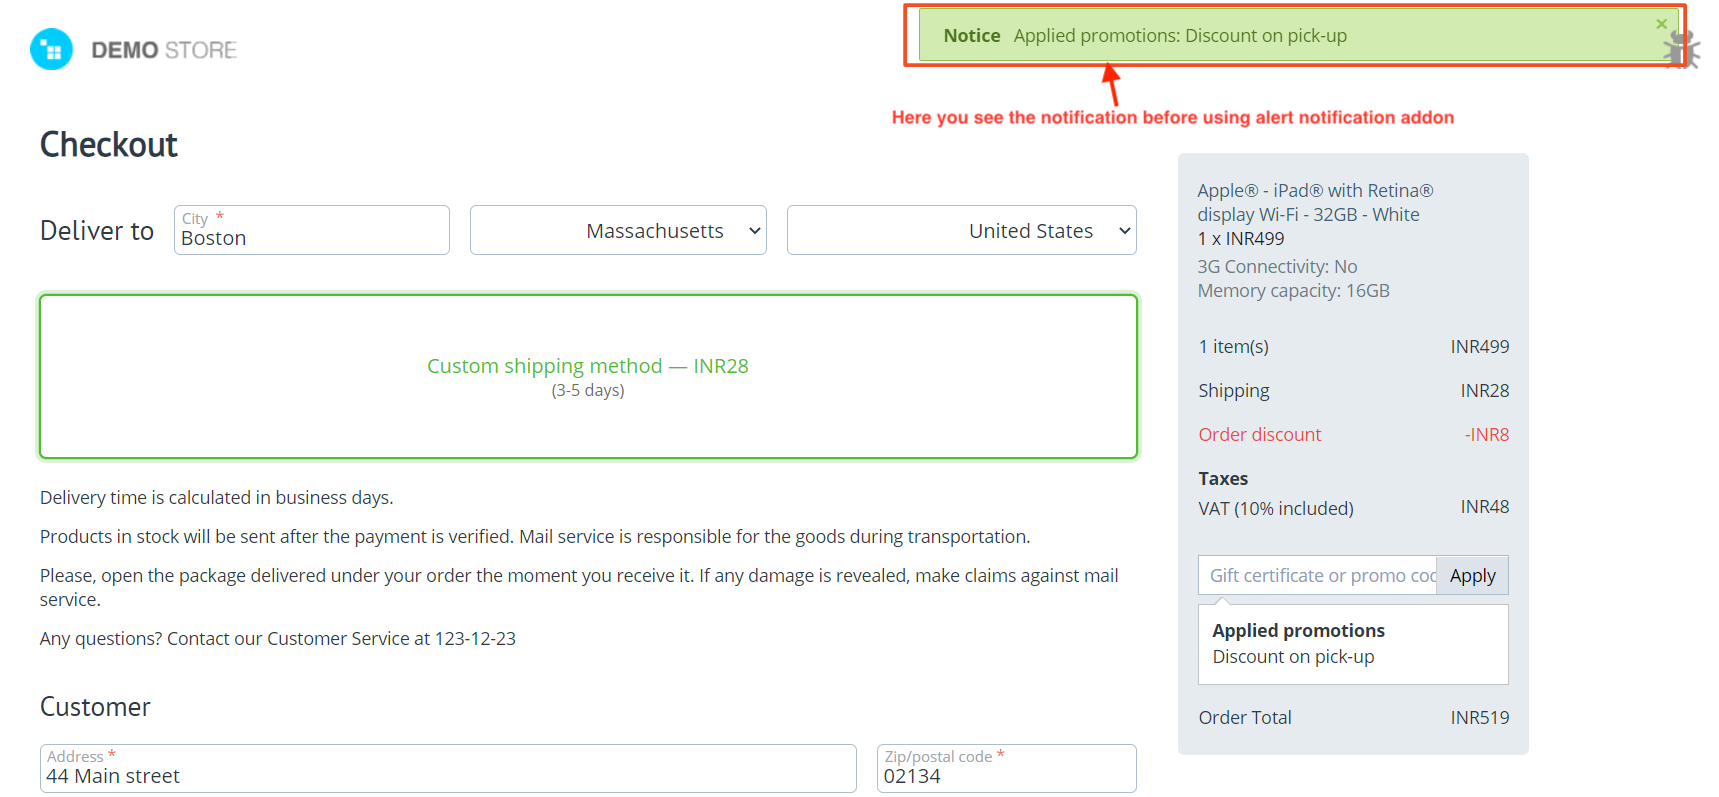This screenshot has width=1719, height=797.
Task: Click the 1 item(s) INR499 amount
Action: [1480, 346]
